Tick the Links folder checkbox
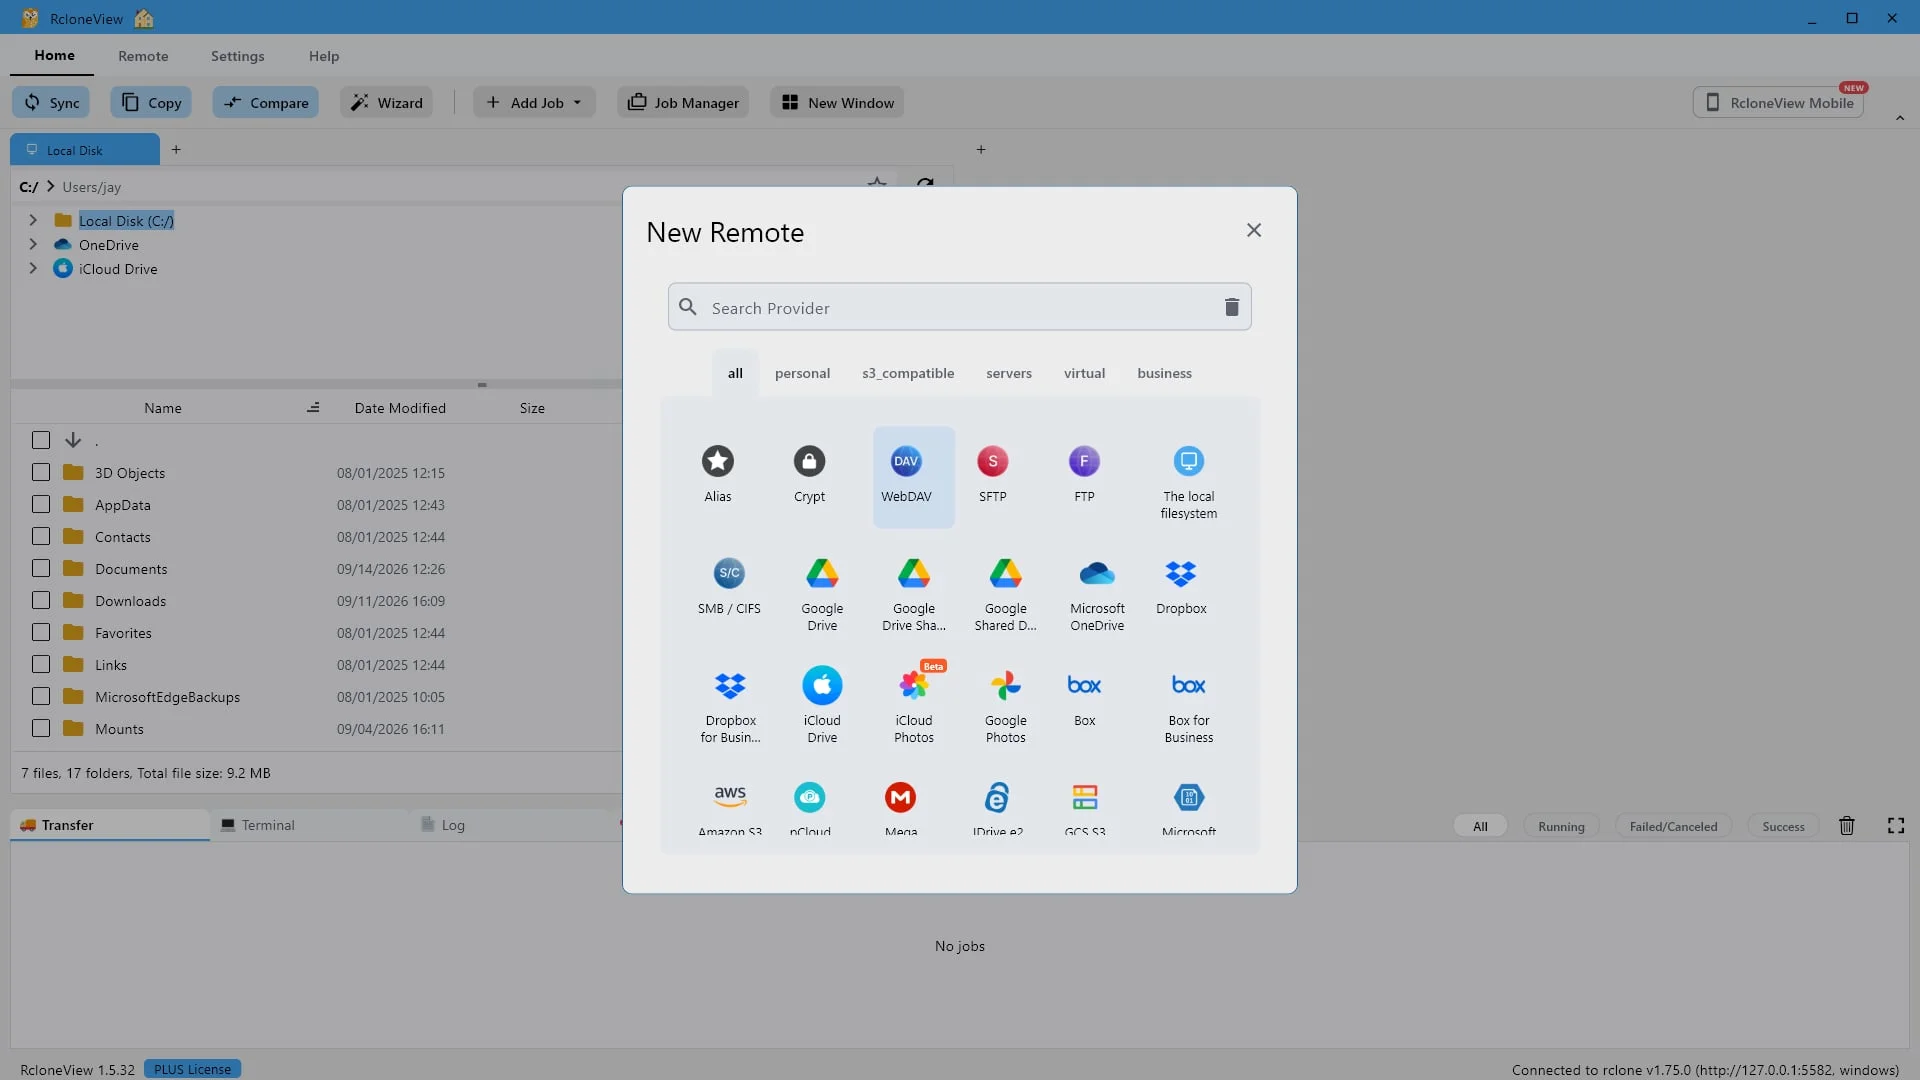The image size is (1920, 1080). pyautogui.click(x=41, y=665)
